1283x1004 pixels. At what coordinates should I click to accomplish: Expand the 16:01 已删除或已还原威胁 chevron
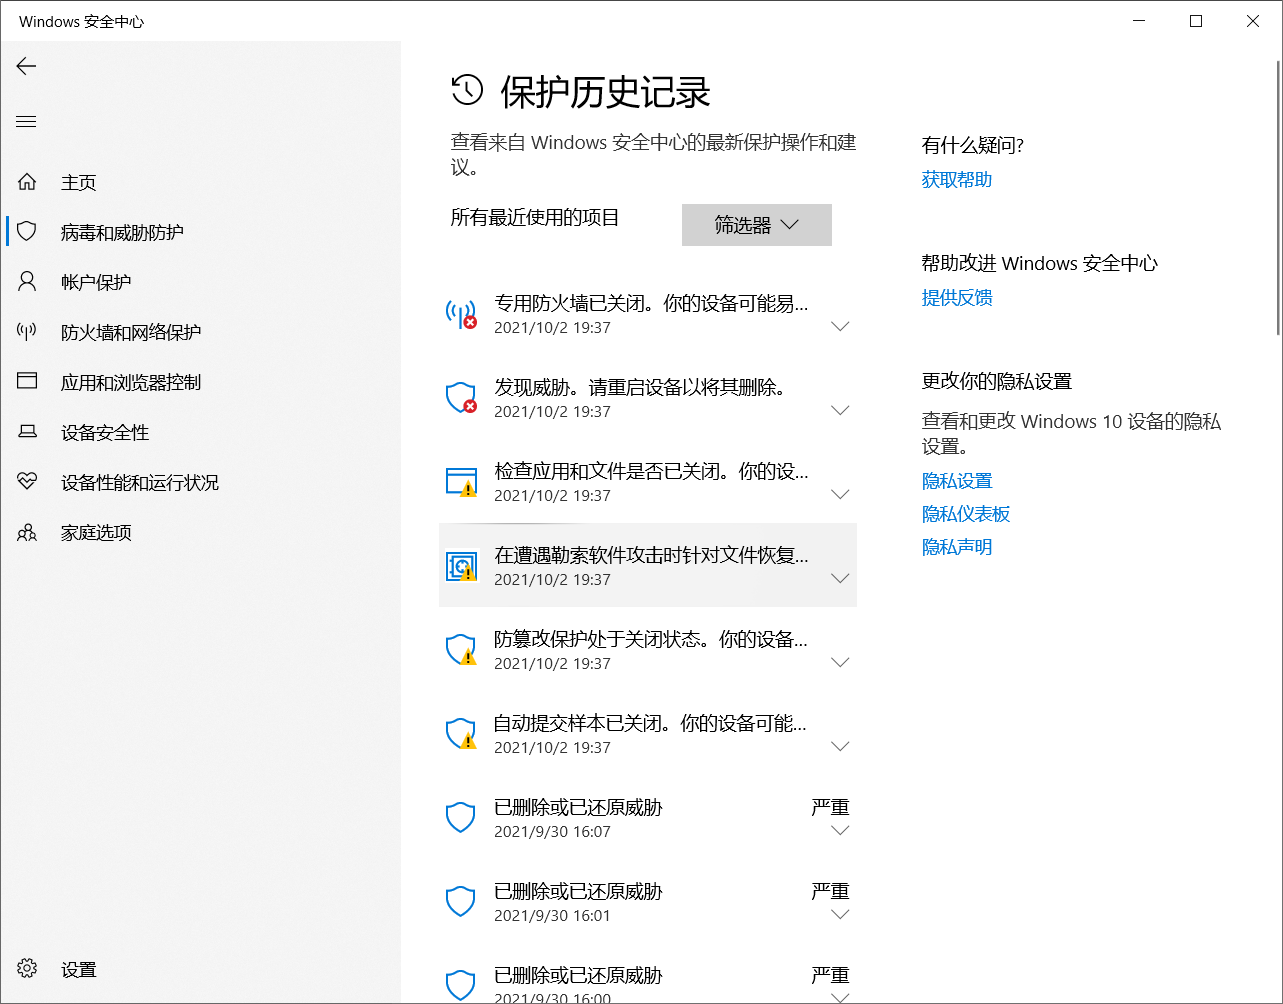coord(840,915)
